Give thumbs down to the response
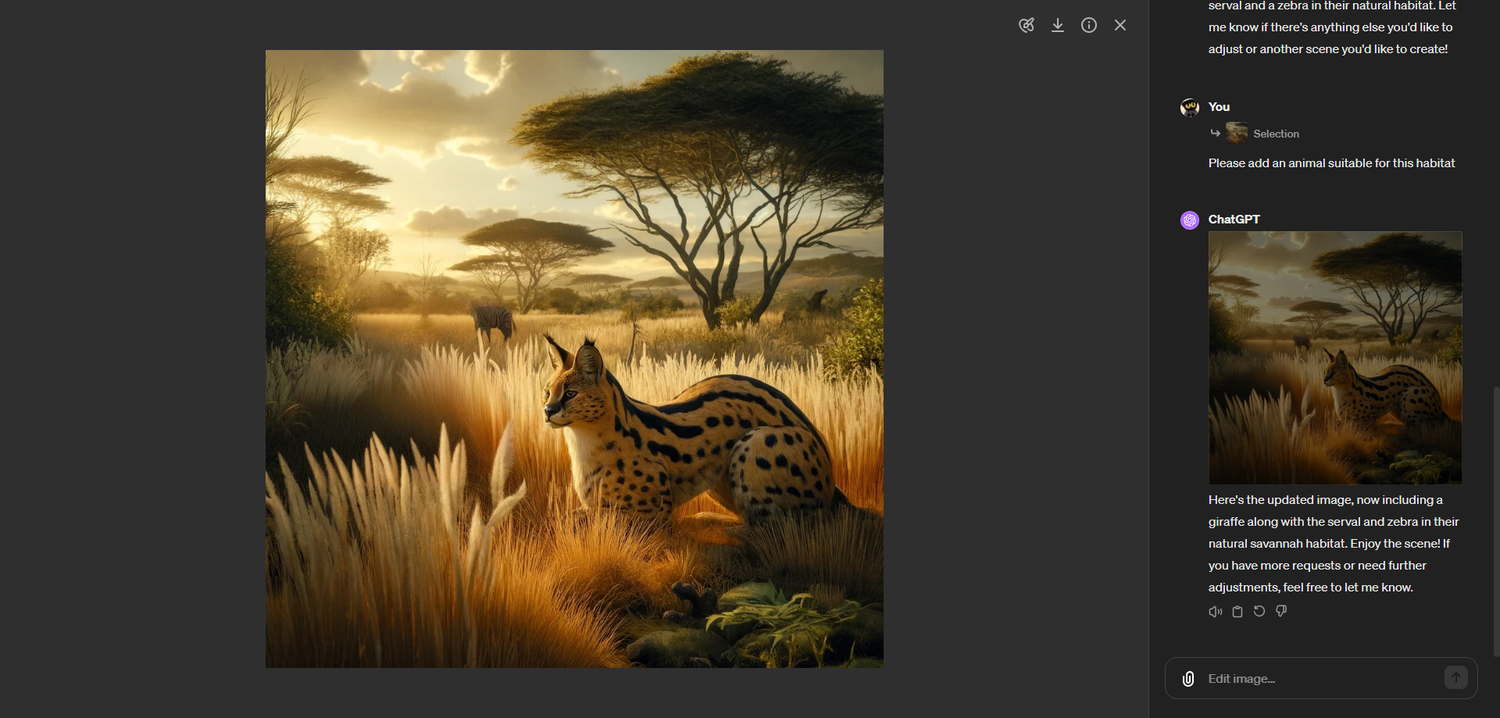Screen dimensions: 1500x718 click(x=1281, y=612)
